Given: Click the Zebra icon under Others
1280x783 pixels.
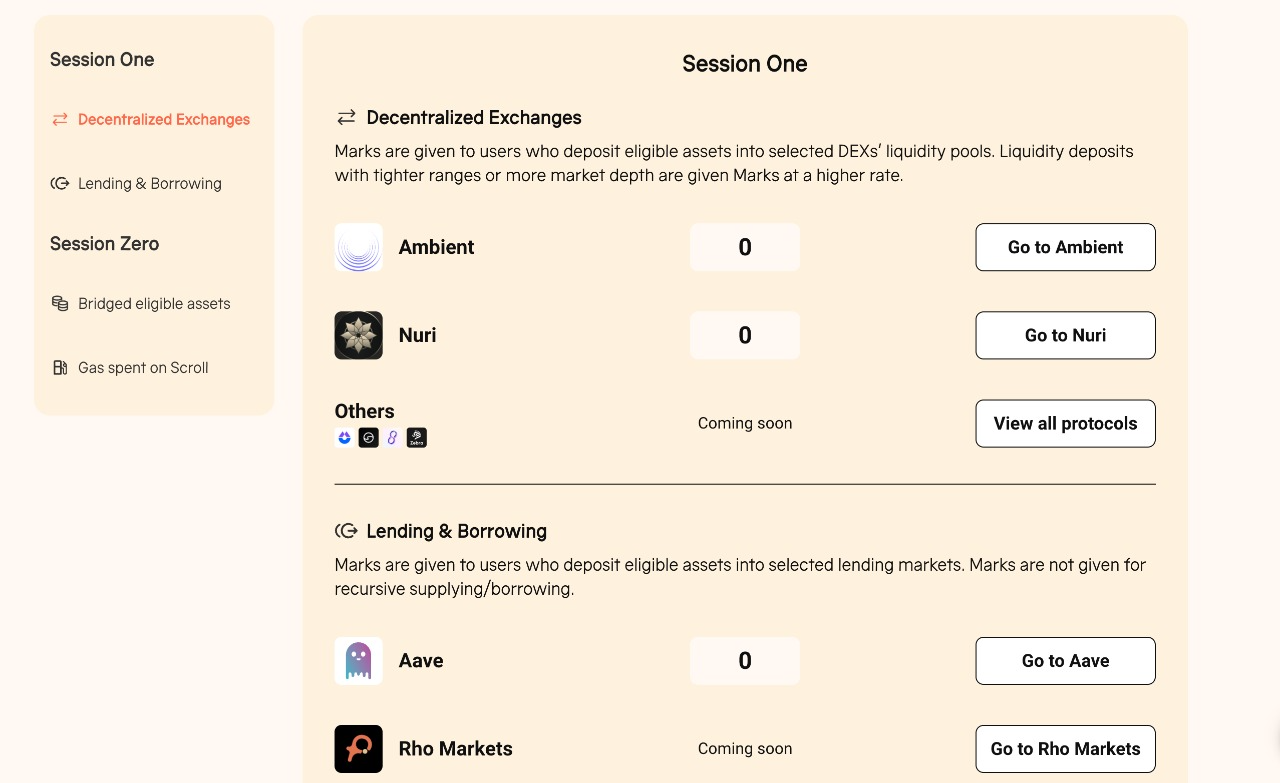Looking at the screenshot, I should point(417,437).
